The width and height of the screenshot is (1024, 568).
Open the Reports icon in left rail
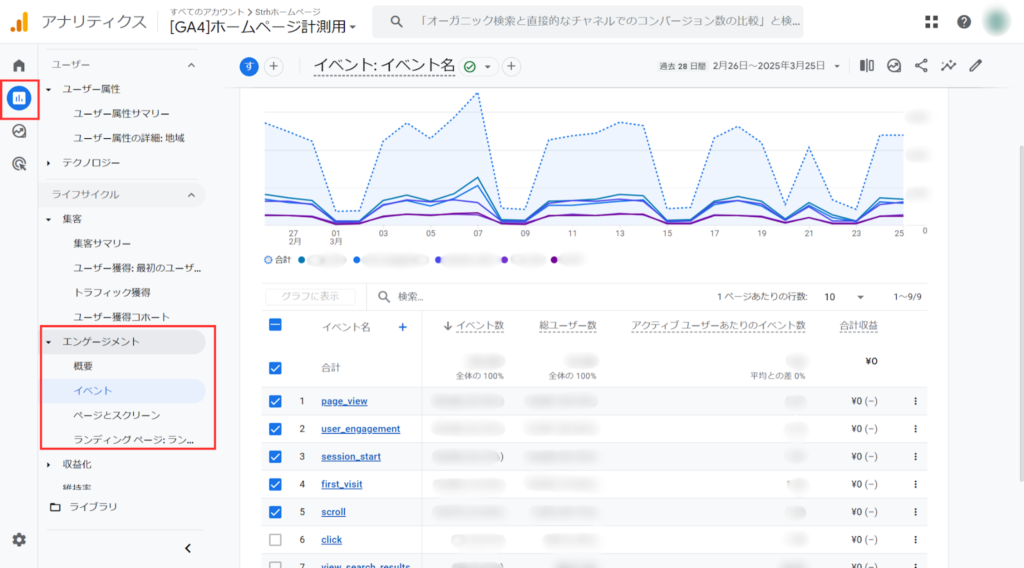(x=19, y=99)
